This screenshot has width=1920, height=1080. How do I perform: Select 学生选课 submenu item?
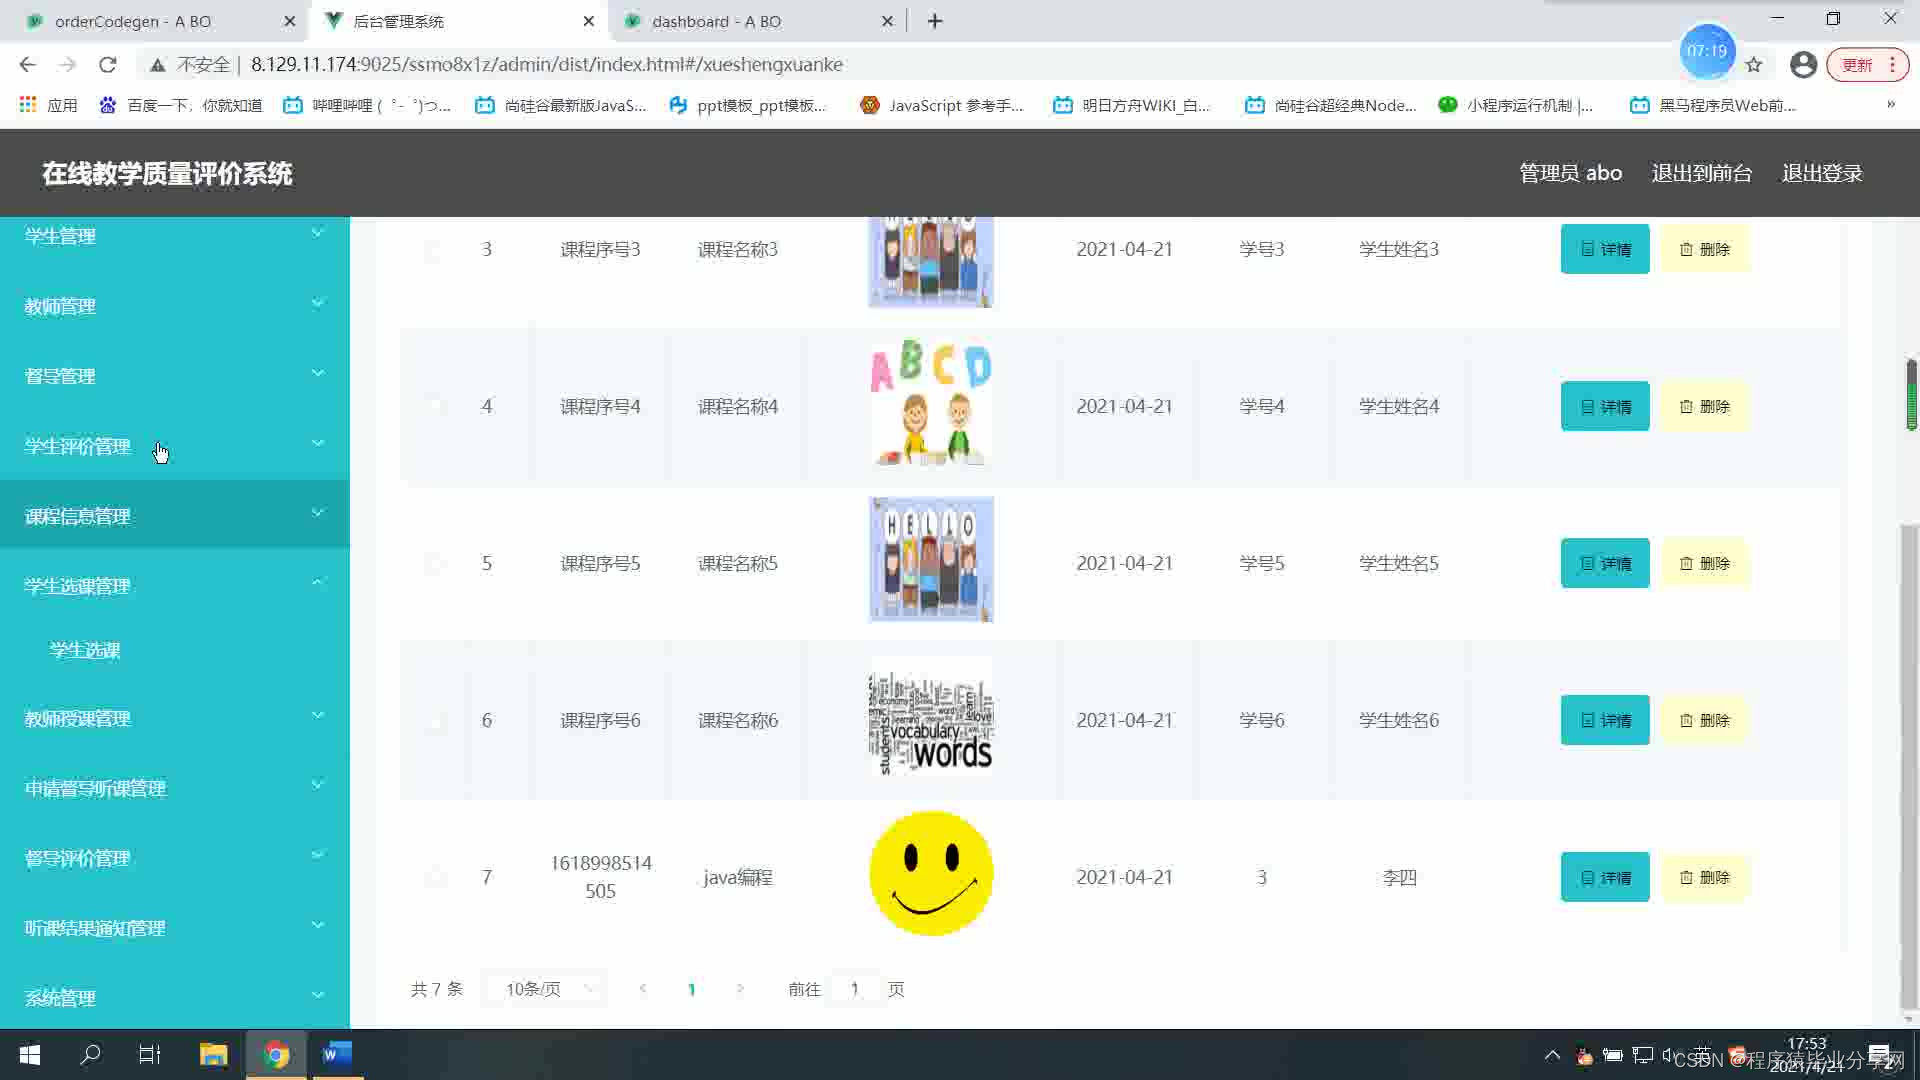(85, 650)
